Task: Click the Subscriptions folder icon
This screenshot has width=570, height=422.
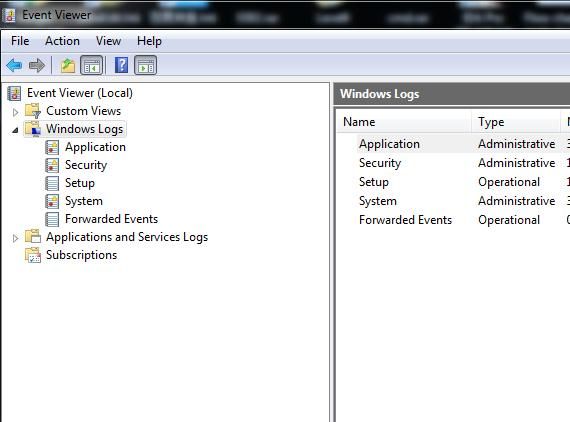Action: pos(33,255)
